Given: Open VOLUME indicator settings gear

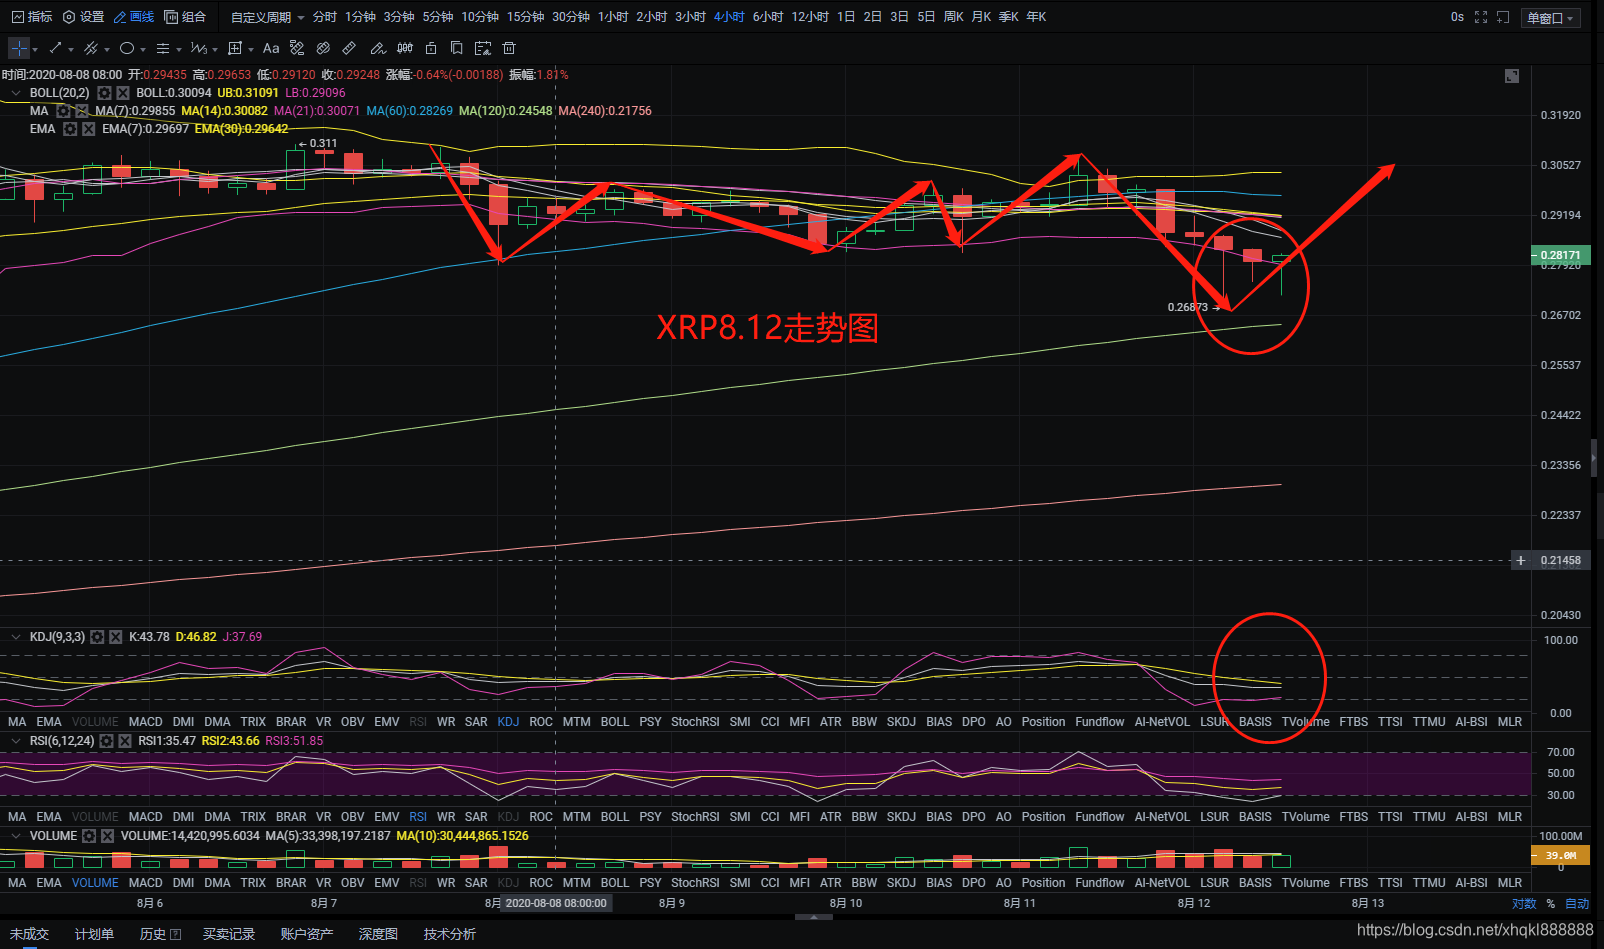Looking at the screenshot, I should tap(89, 836).
